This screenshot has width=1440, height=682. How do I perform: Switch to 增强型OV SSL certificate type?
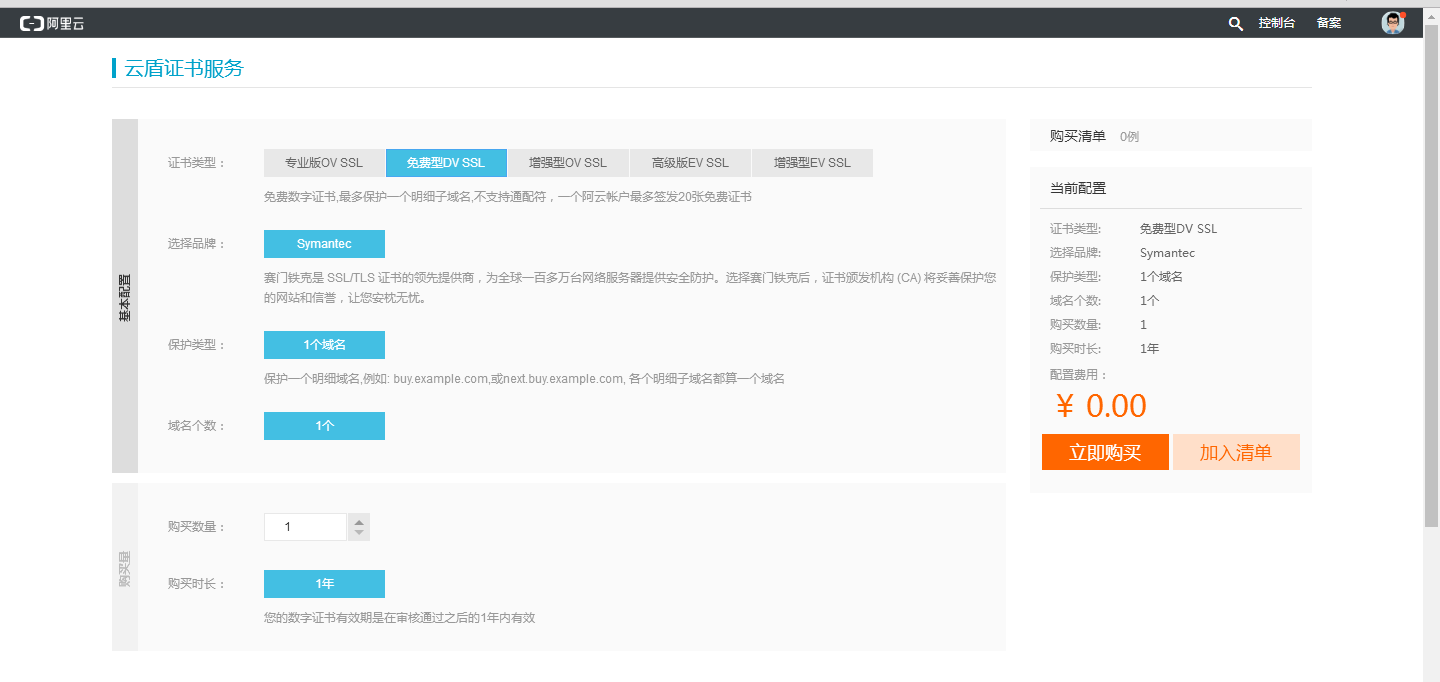pos(568,163)
